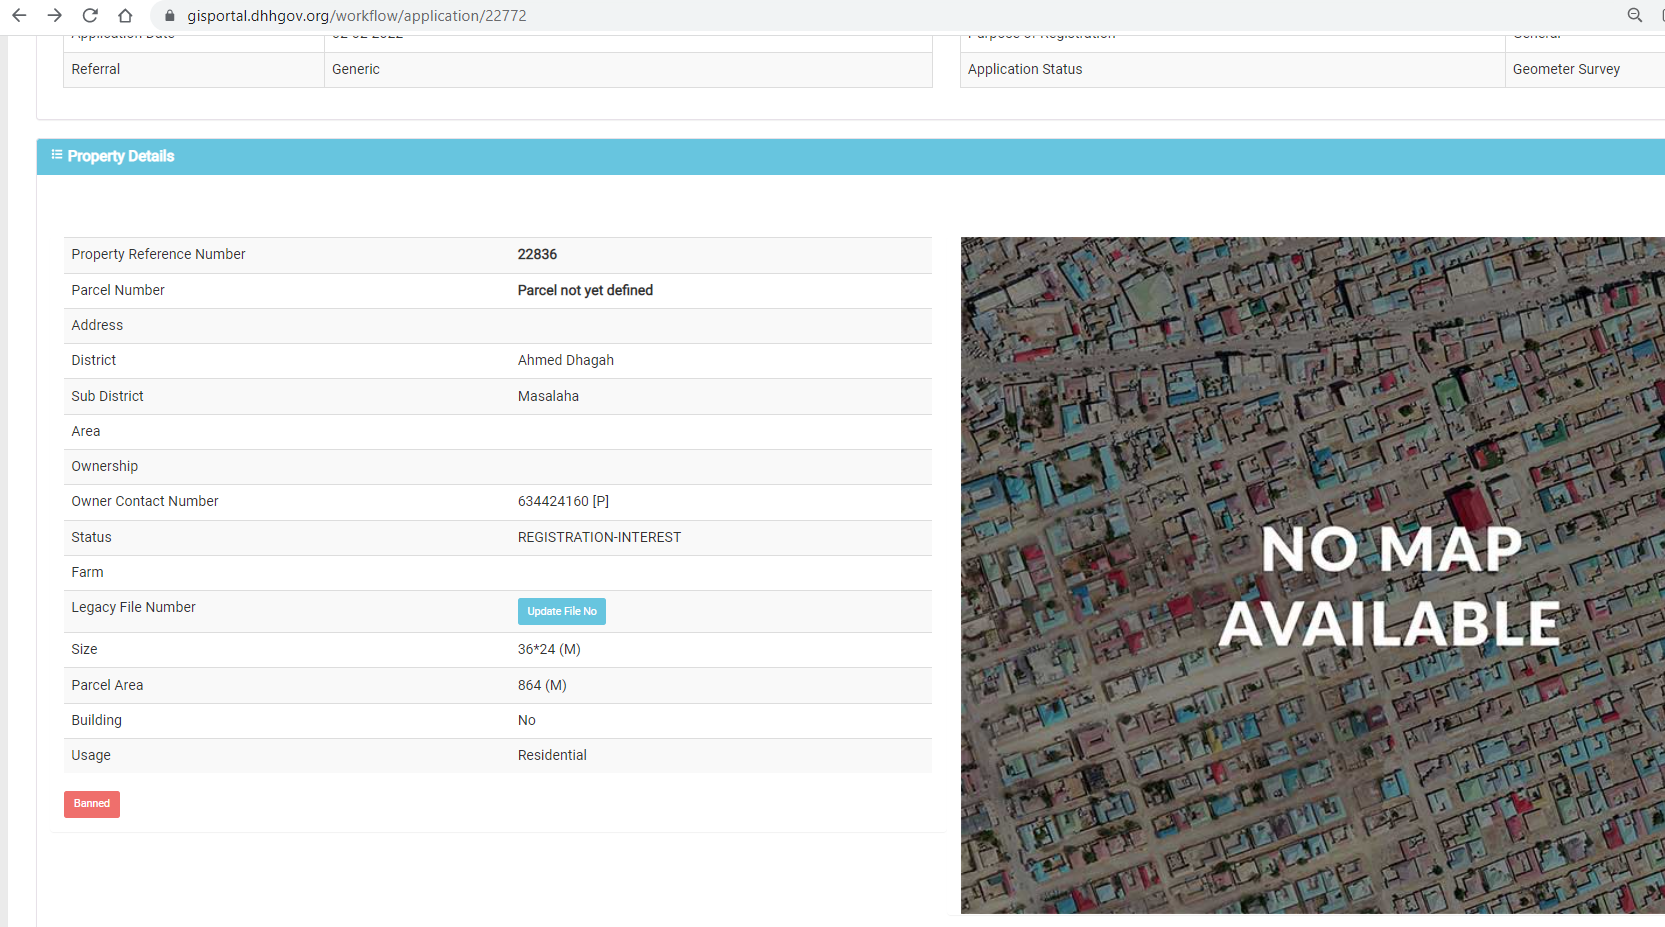Reload the page with the refresh icon

click(90, 15)
